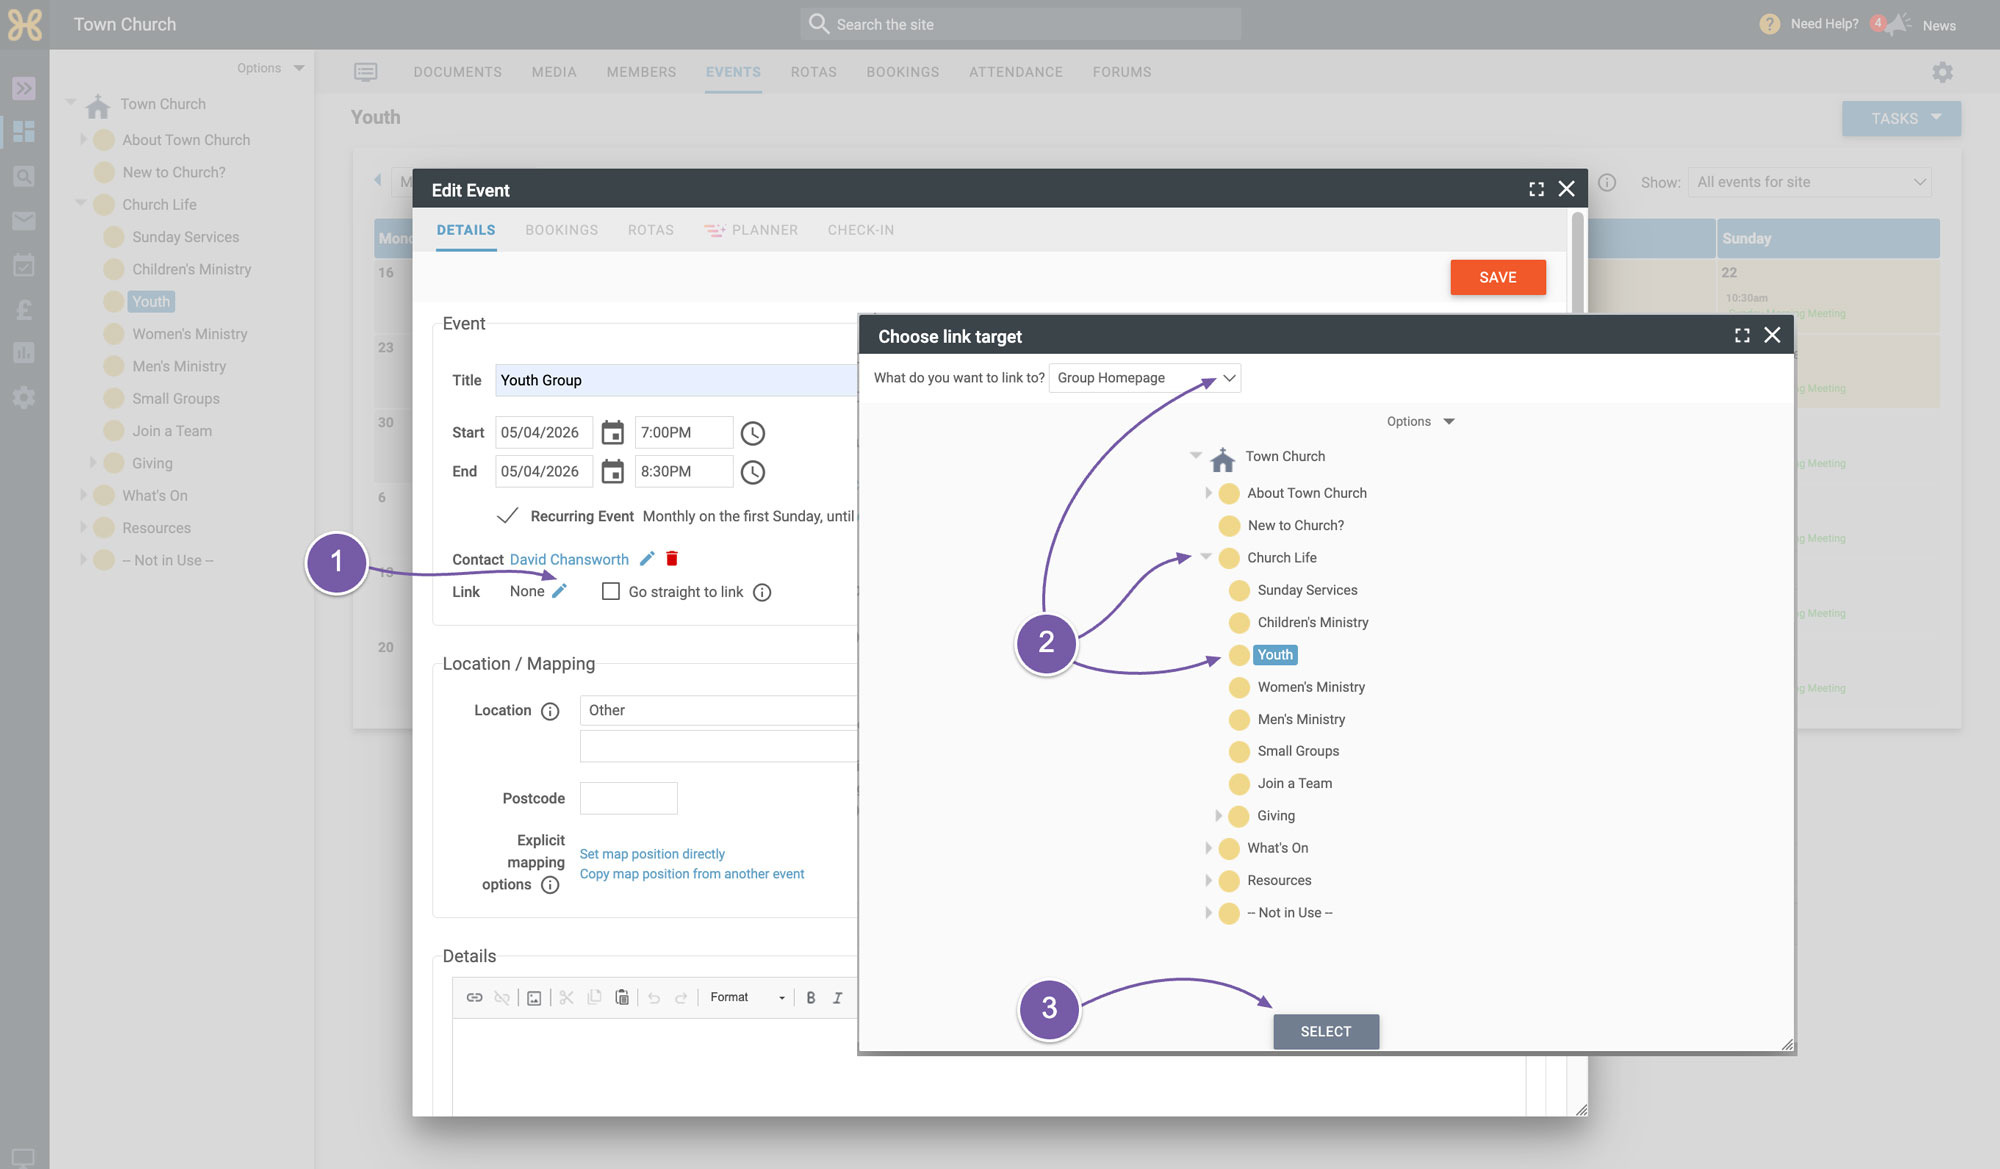
Task: Paste icon in the Details editor toolbar
Action: [x=622, y=997]
